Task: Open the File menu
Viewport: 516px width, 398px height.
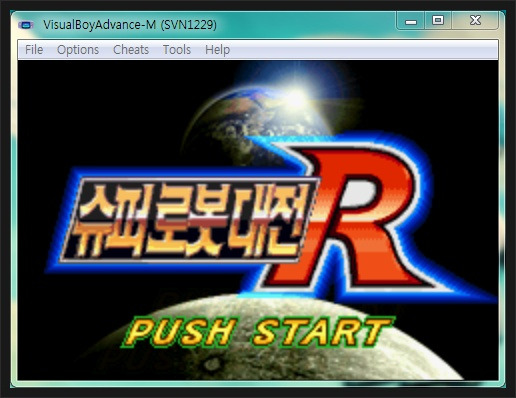Action: [34, 50]
